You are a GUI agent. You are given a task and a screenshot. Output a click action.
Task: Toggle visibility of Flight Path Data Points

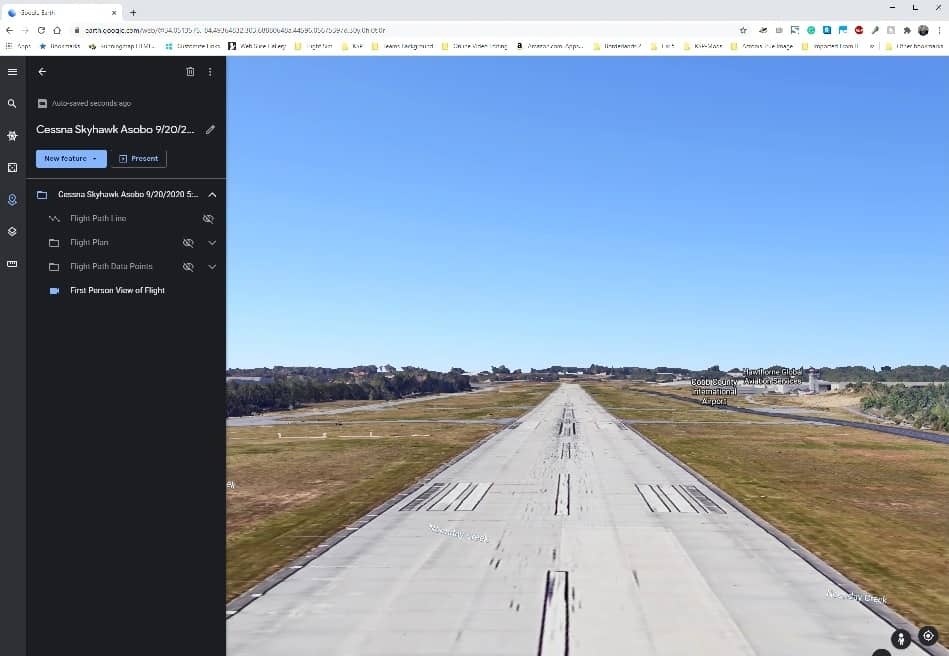[187, 267]
